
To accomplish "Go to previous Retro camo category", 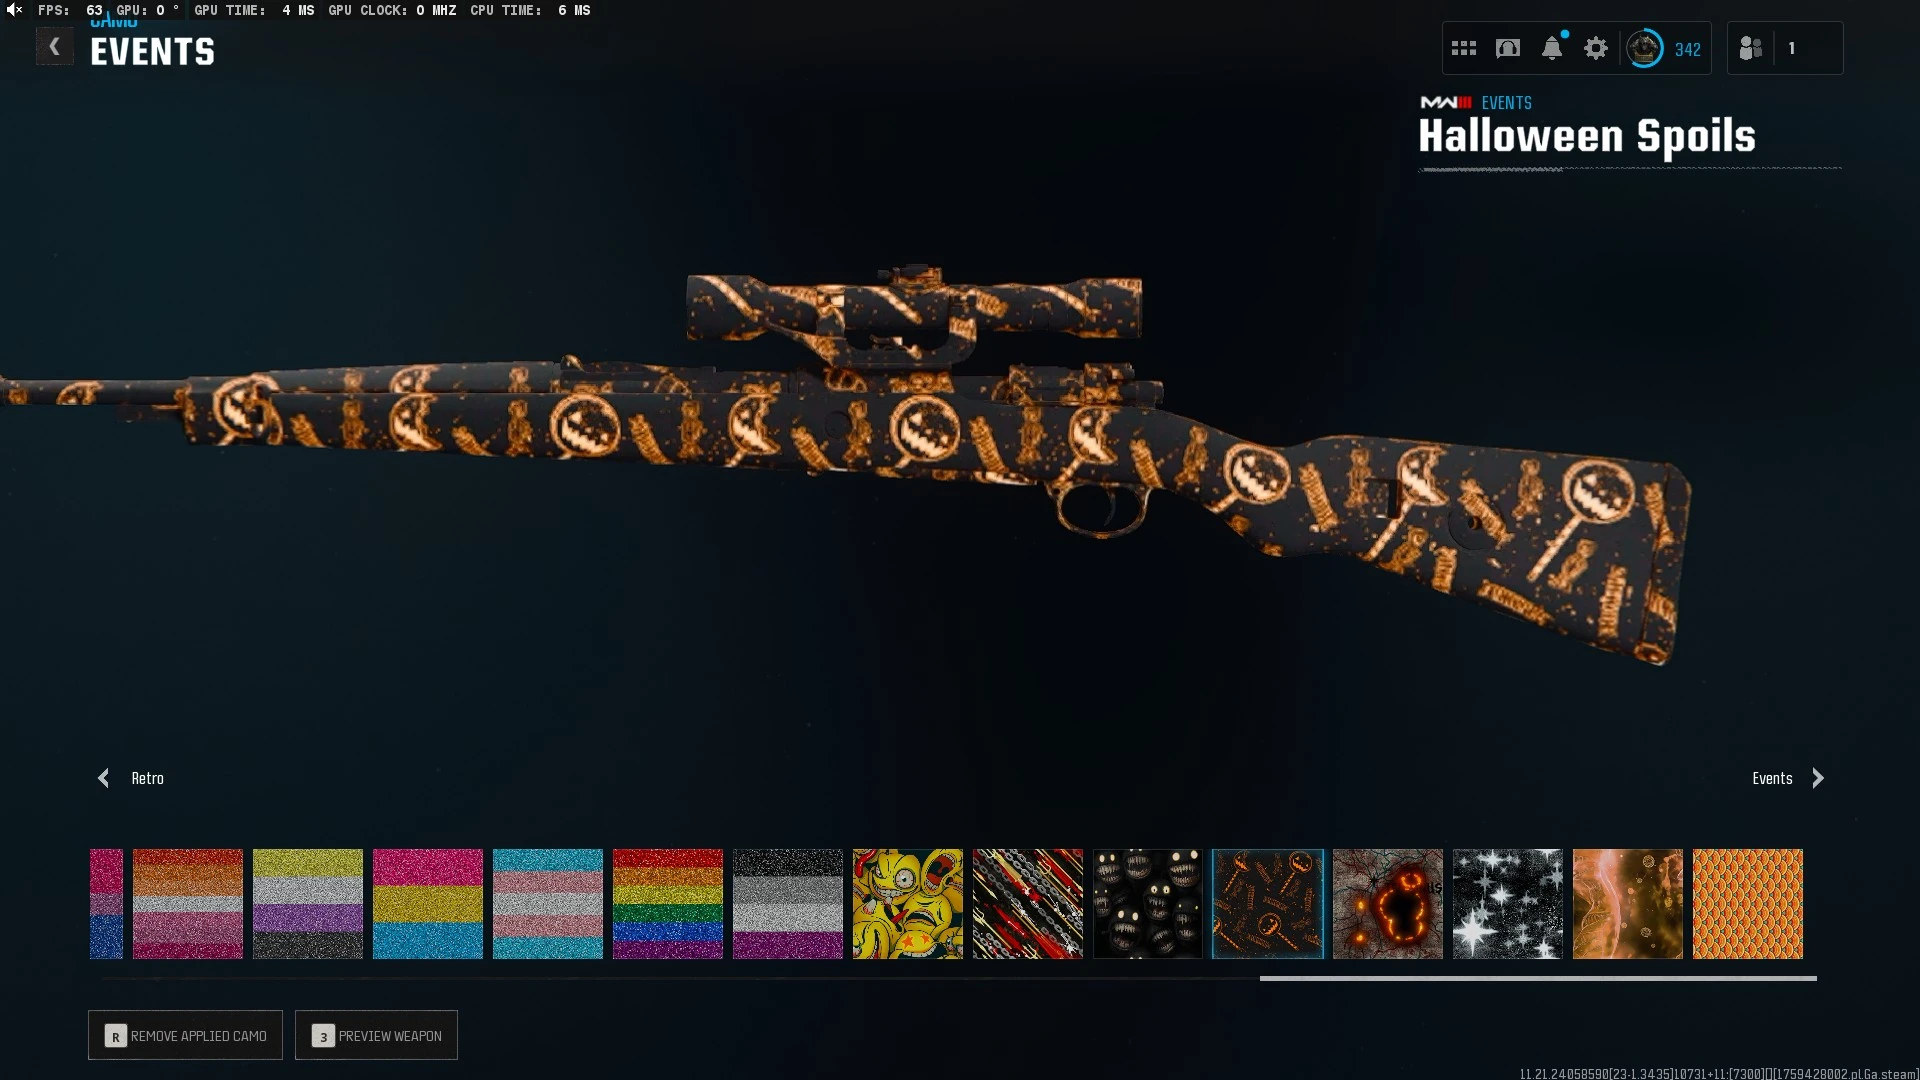I will [104, 778].
